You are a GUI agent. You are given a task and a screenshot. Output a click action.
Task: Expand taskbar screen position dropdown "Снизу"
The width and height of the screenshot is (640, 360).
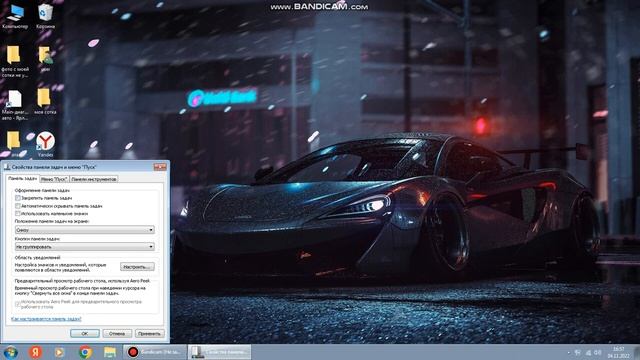[84, 230]
